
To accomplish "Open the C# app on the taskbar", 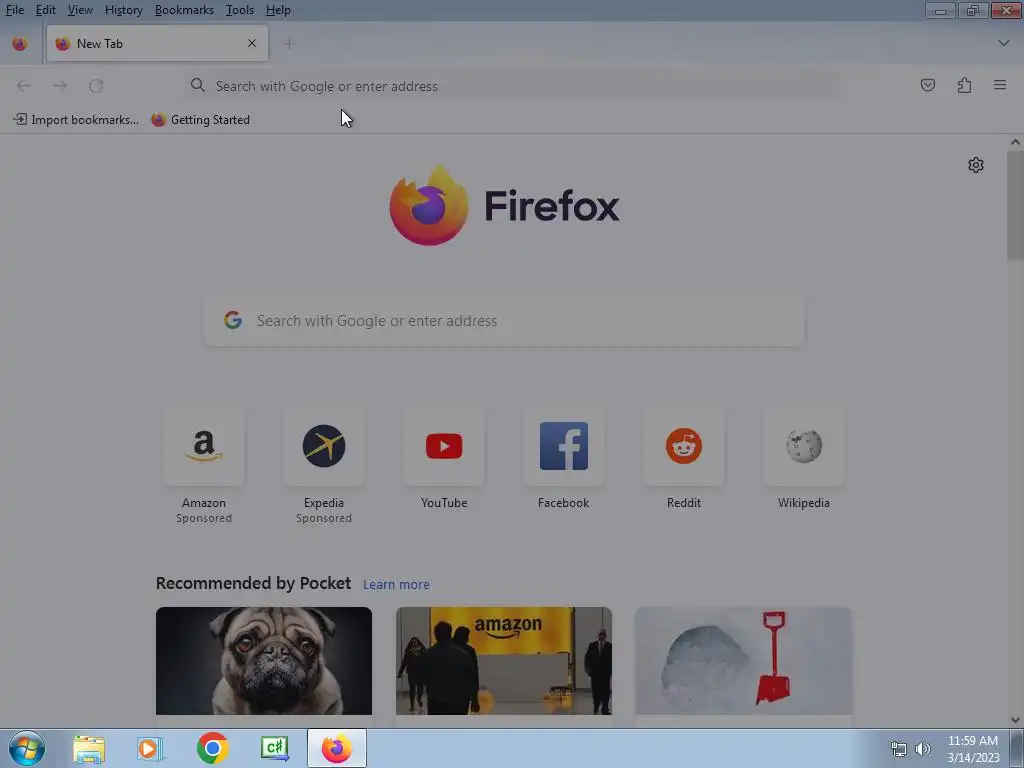I will click(274, 748).
